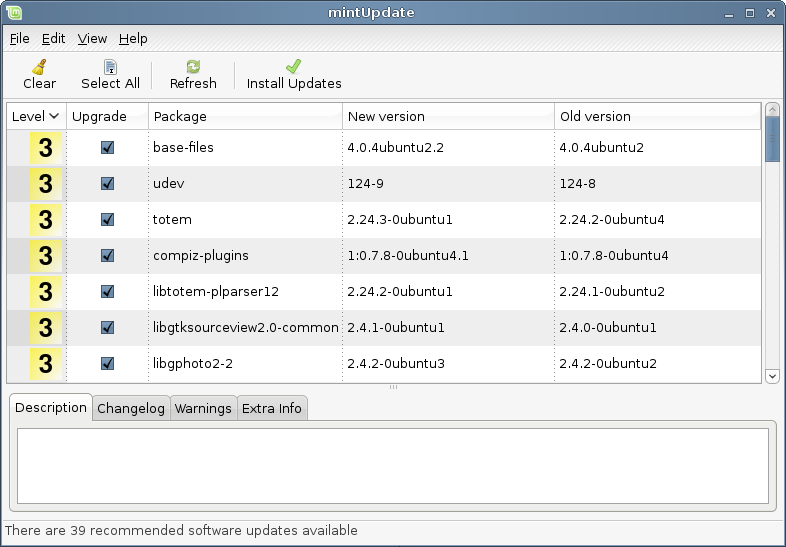Click the Install Updates green checkmark icon
The height and width of the screenshot is (547, 786).
point(294,66)
